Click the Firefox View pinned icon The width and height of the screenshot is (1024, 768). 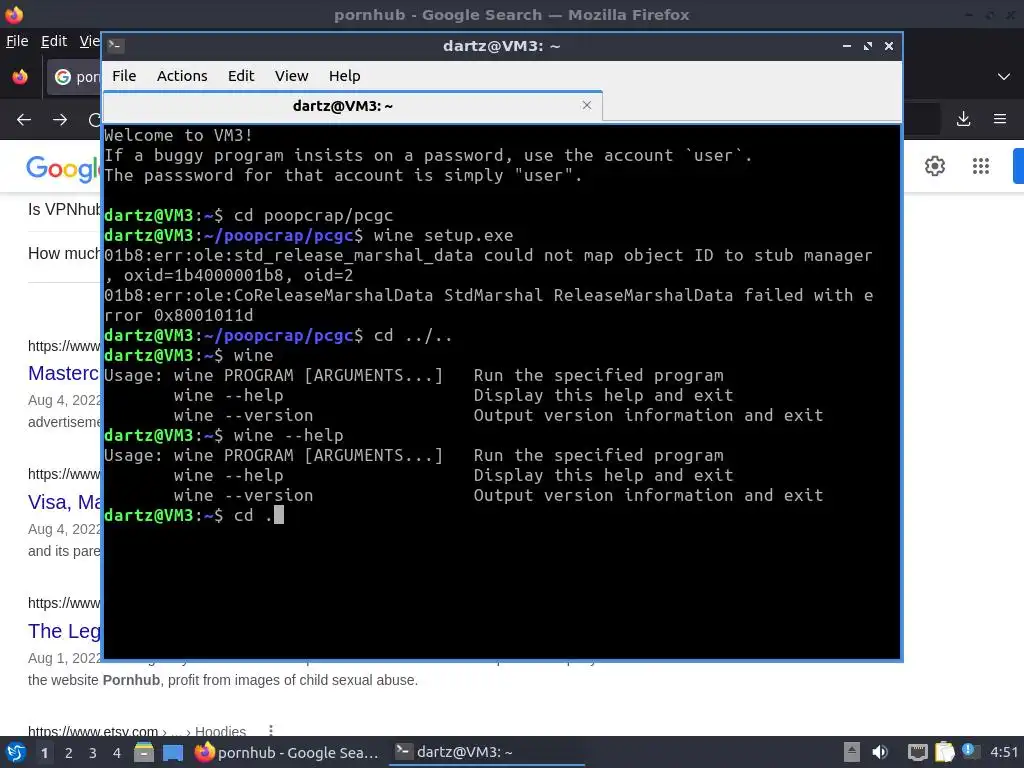click(20, 77)
